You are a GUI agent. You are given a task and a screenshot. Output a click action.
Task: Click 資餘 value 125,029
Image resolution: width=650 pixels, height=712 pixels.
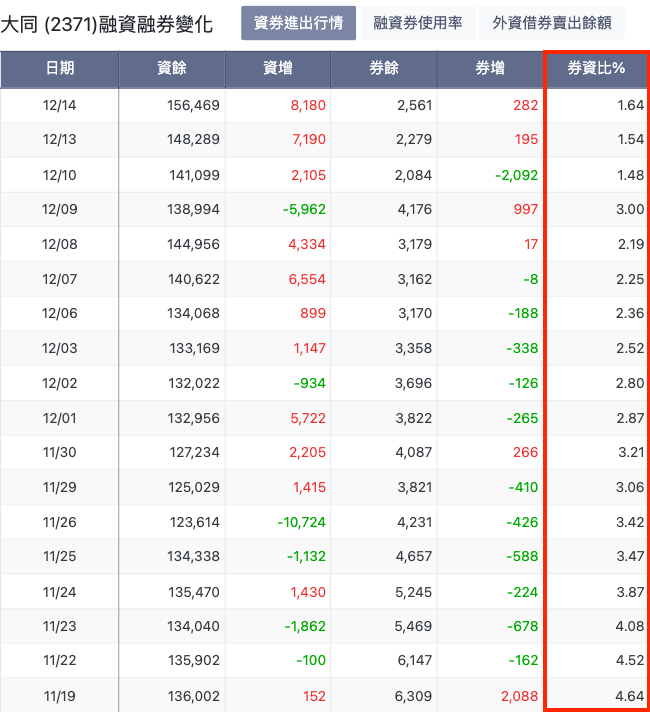pyautogui.click(x=194, y=487)
